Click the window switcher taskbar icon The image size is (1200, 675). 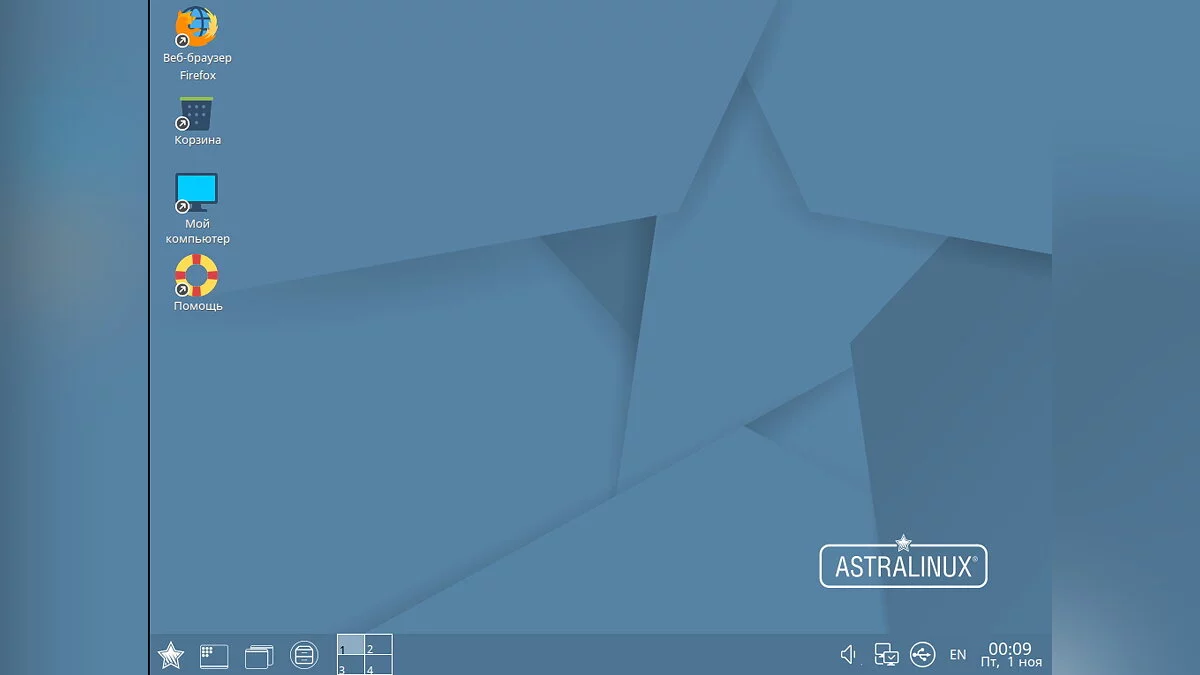pyautogui.click(x=259, y=656)
